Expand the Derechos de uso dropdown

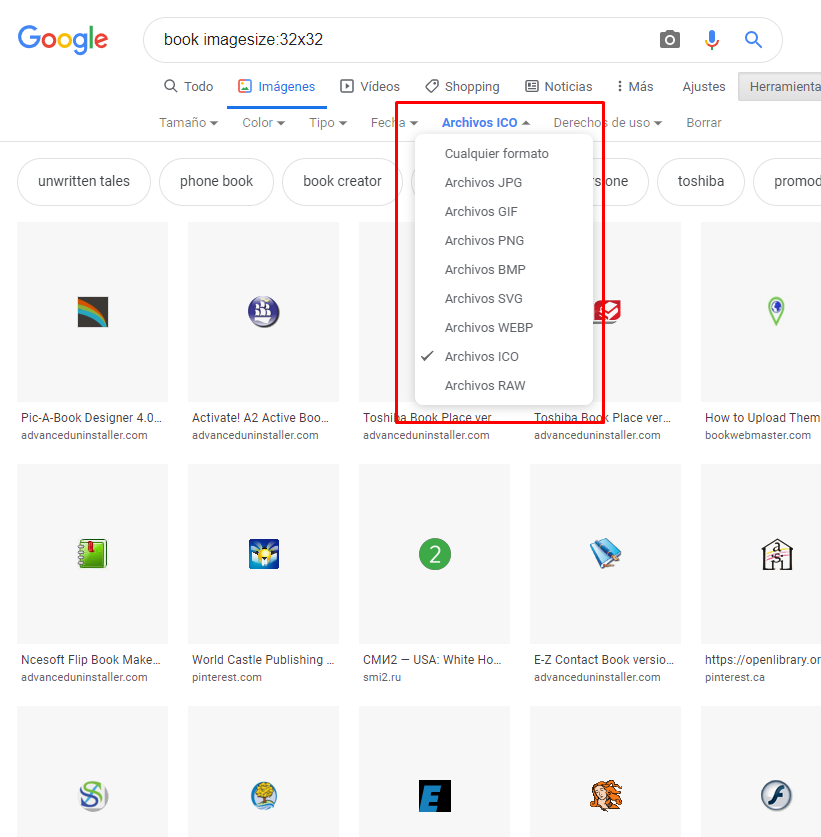coord(607,123)
